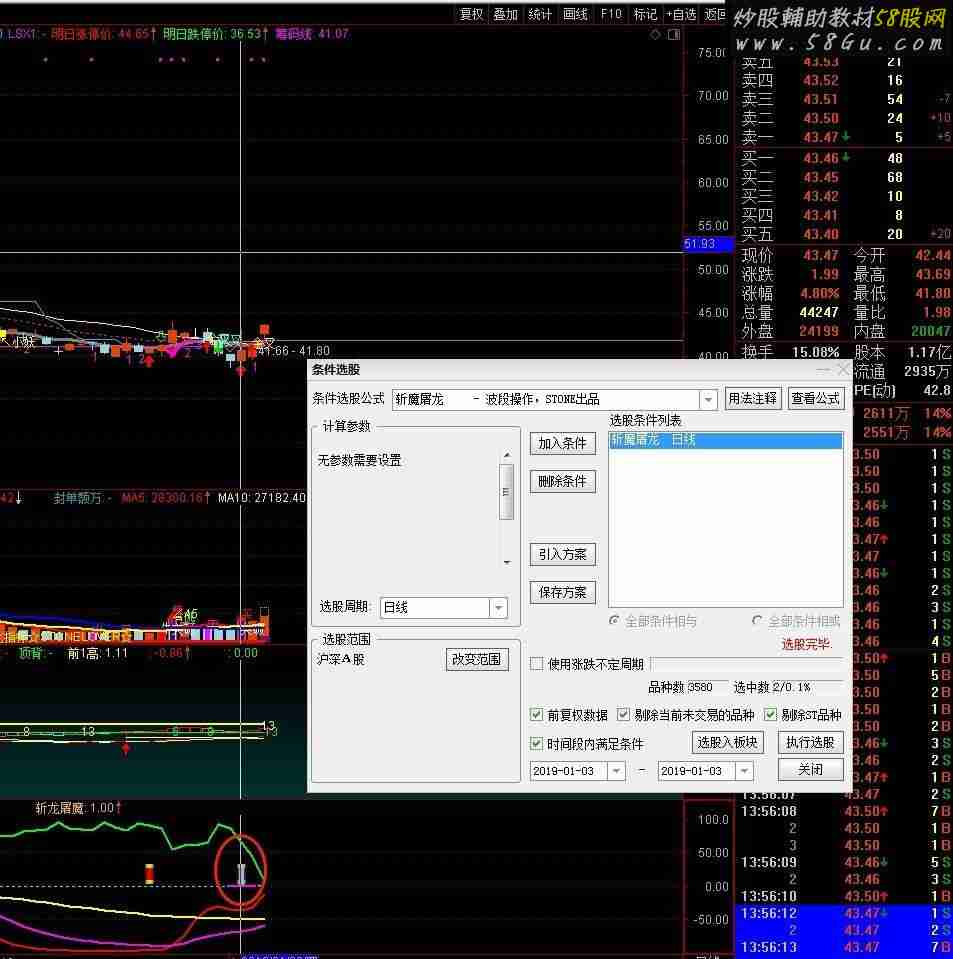This screenshot has width=953, height=959.
Task: Click scrollbar up arrow in 计算参数 panel
Action: click(x=506, y=456)
